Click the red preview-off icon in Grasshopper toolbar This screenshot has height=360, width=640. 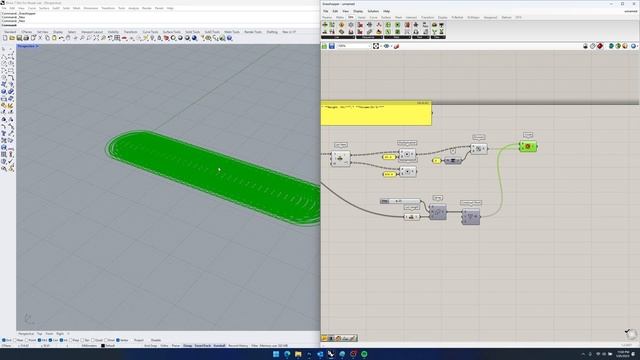pyautogui.click(x=600, y=46)
